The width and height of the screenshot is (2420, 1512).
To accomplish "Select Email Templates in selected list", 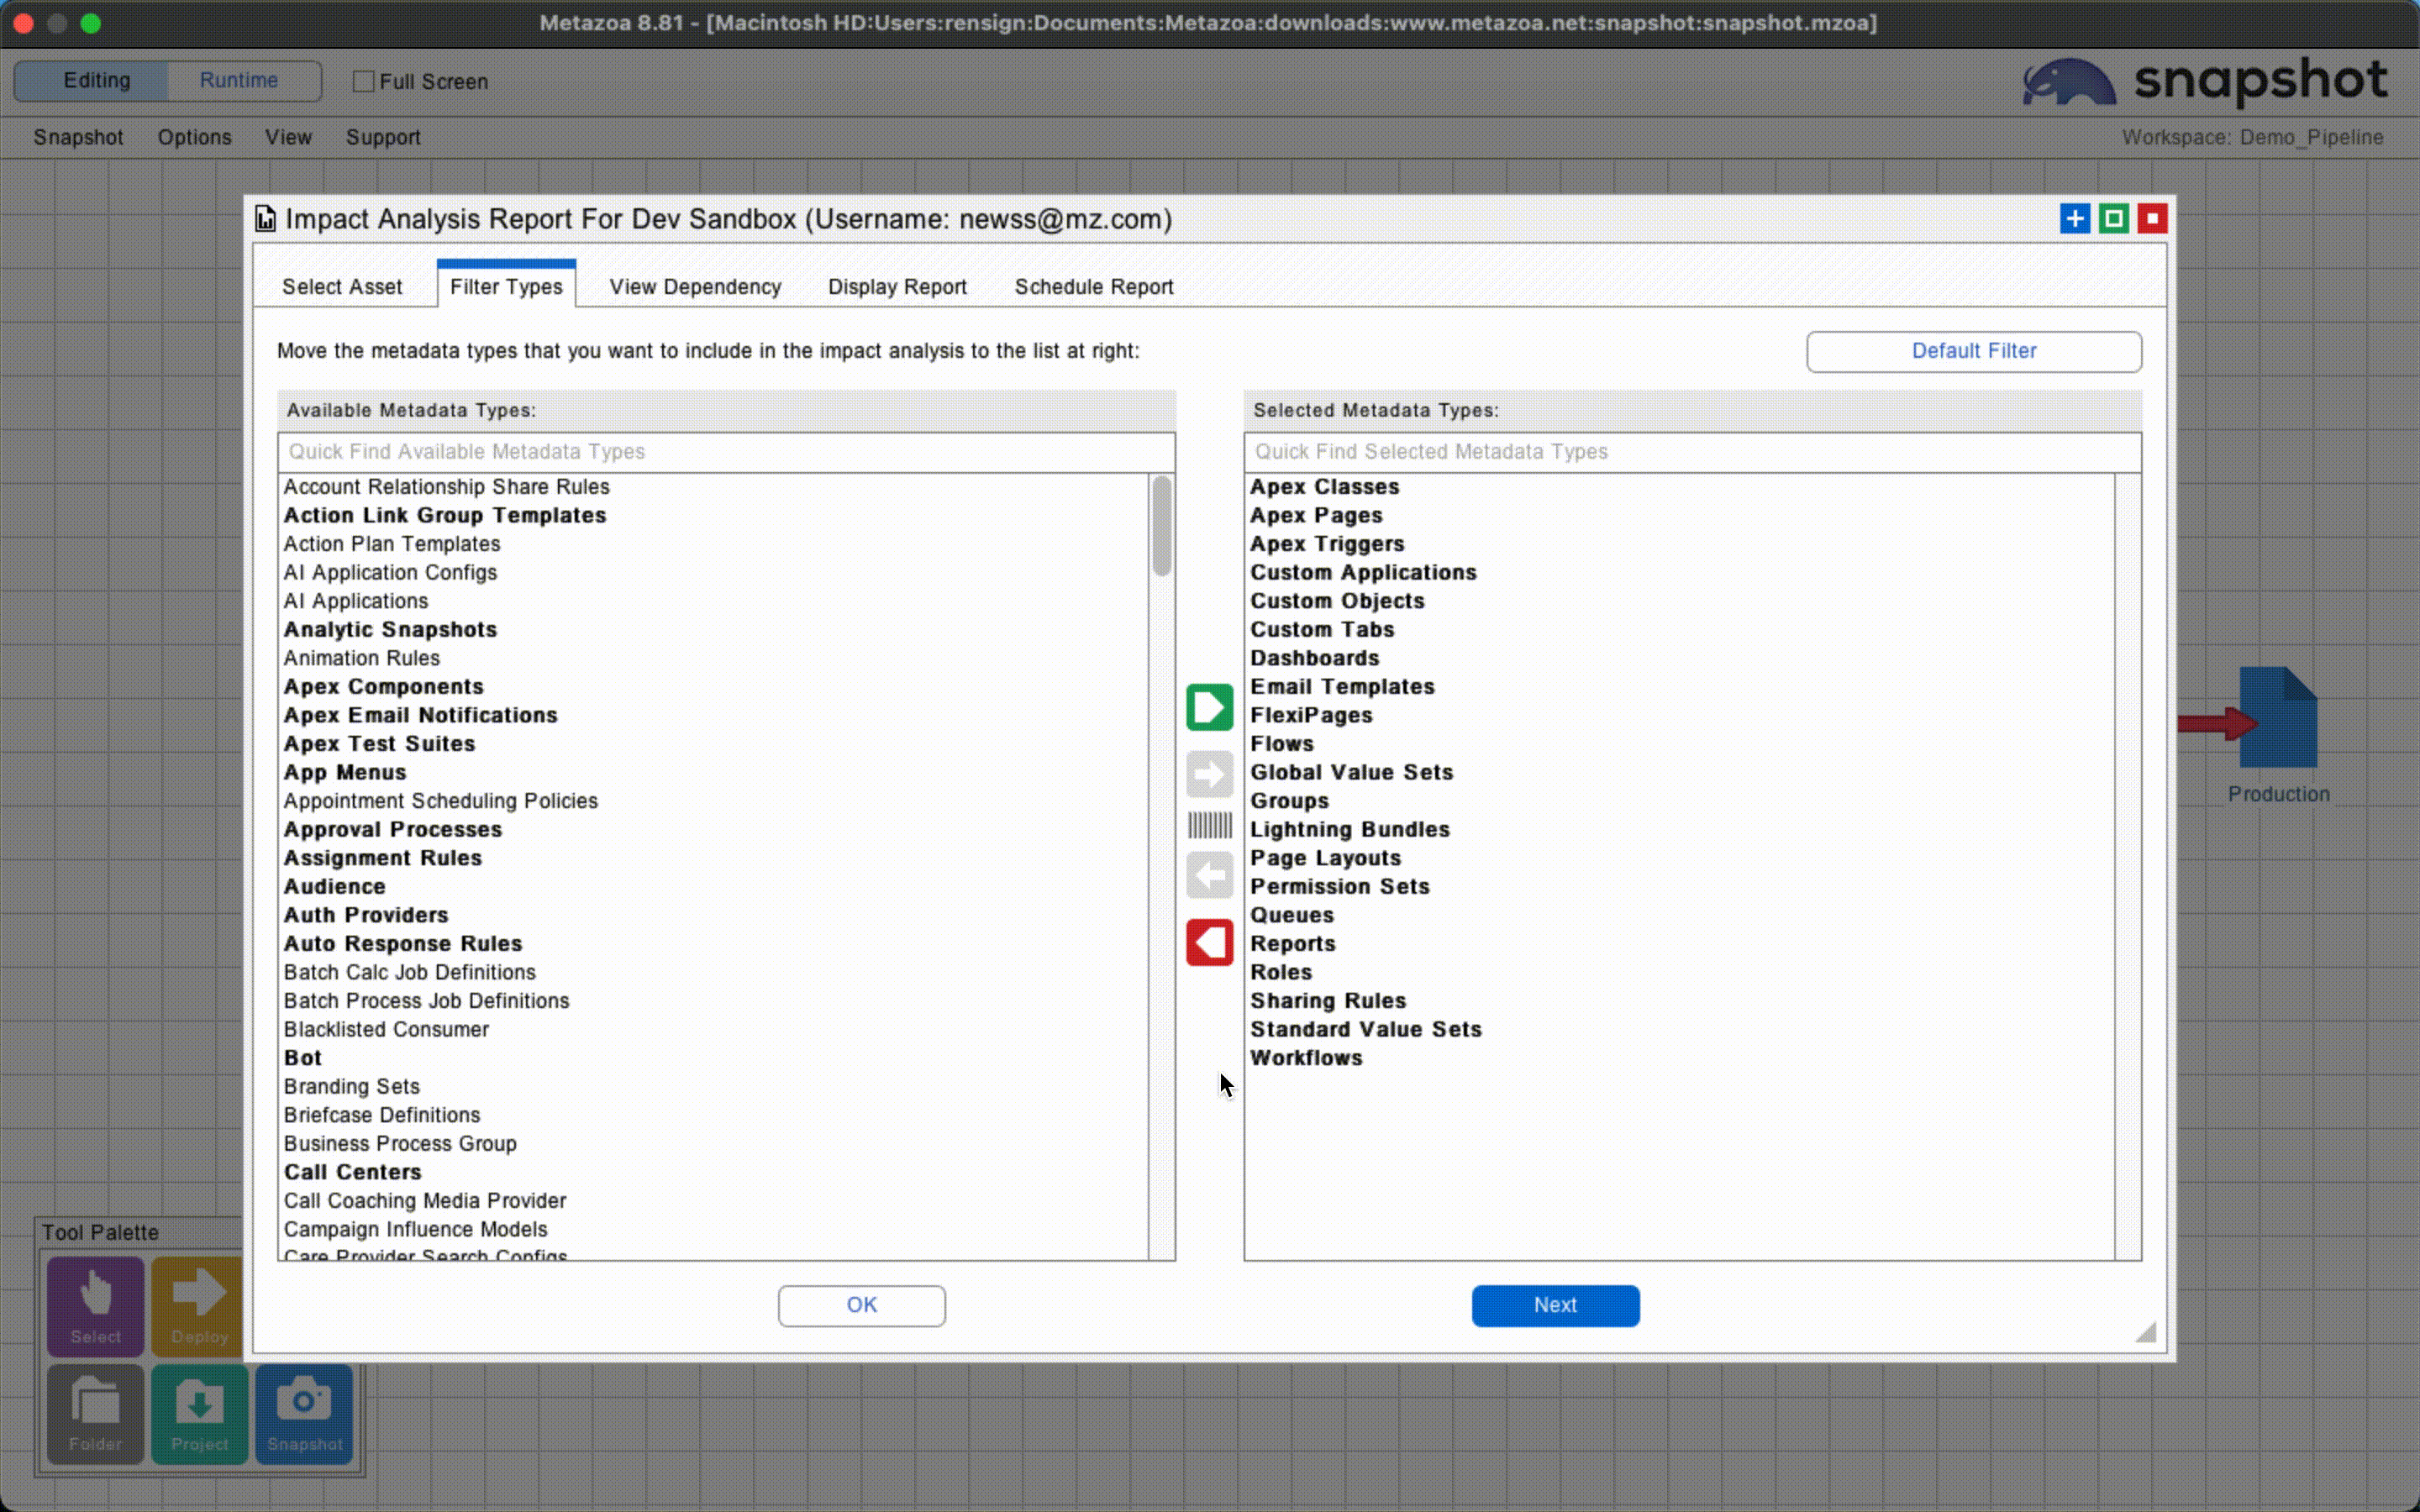I will (1680, 687).
